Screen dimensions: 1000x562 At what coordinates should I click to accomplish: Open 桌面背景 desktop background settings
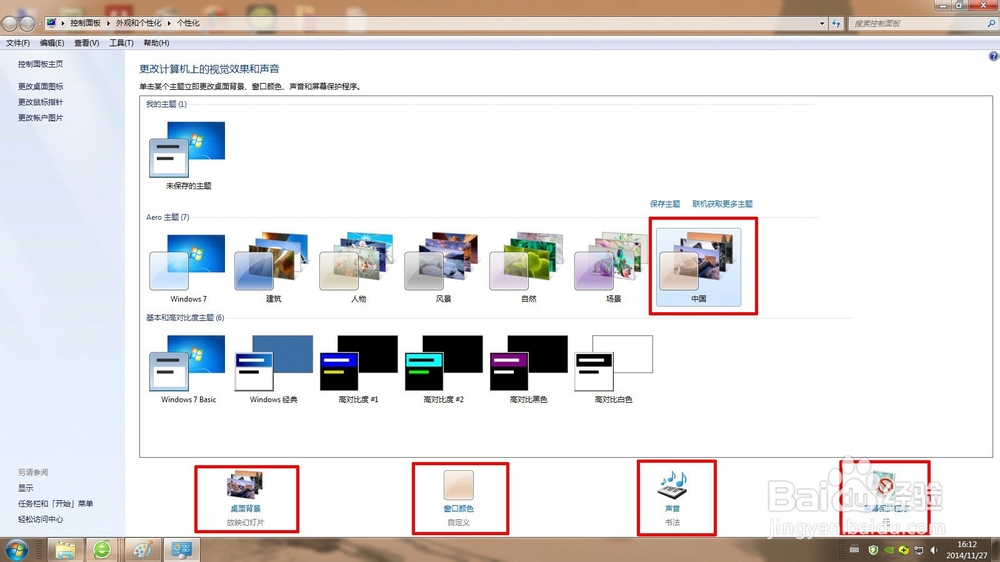click(x=246, y=498)
